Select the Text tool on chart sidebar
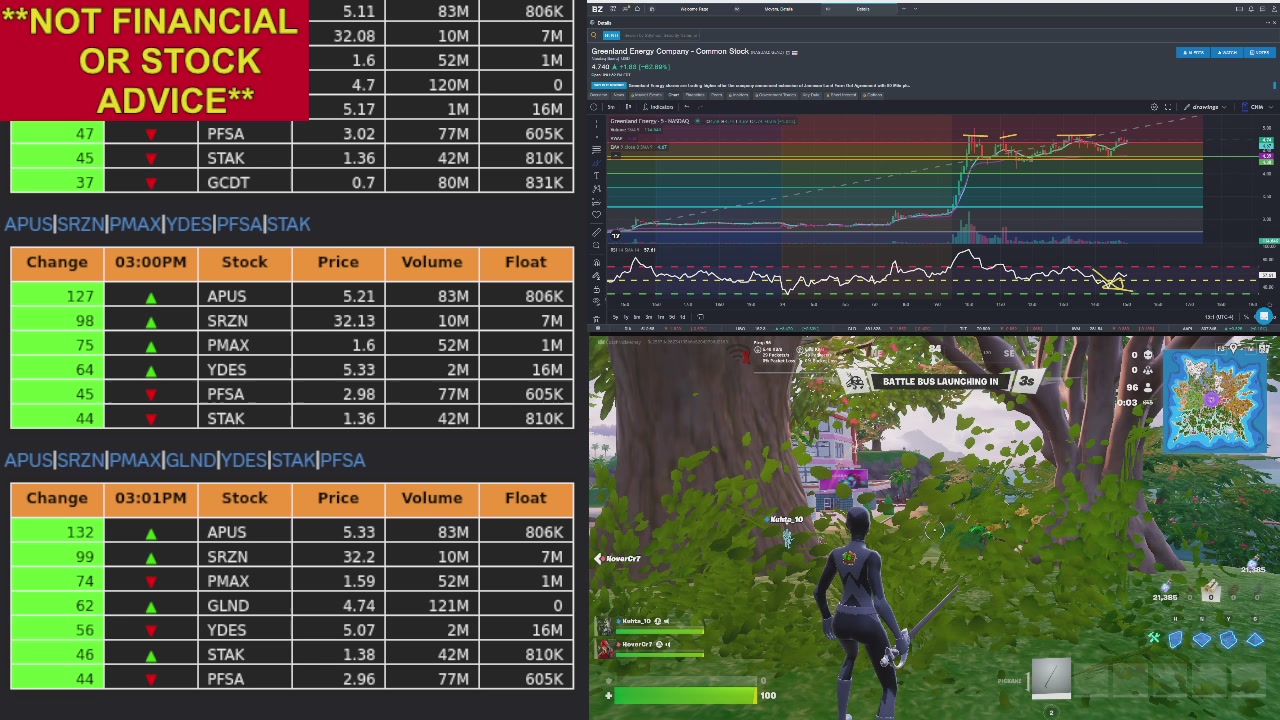Viewport: 1280px width, 720px height. tap(597, 175)
